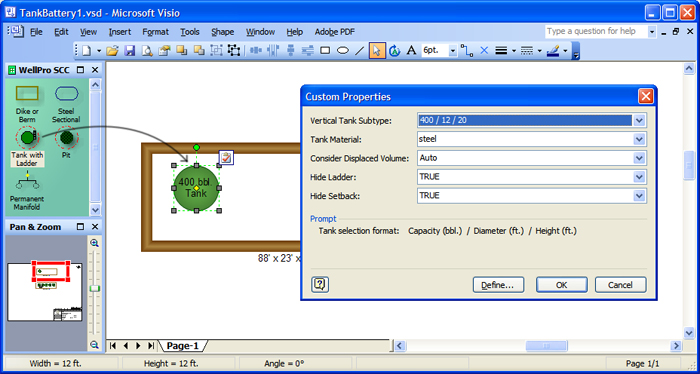The image size is (700, 374).
Task: Expand the Vertical Tank Subtype dropdown
Action: pos(640,120)
